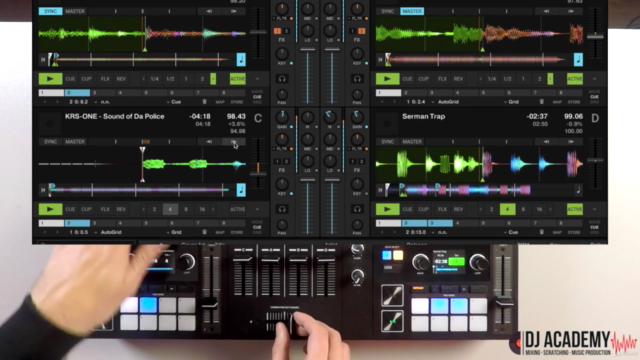Image resolution: width=640 pixels, height=360 pixels.
Task: Enable SYNC on deck D
Action: click(x=388, y=142)
